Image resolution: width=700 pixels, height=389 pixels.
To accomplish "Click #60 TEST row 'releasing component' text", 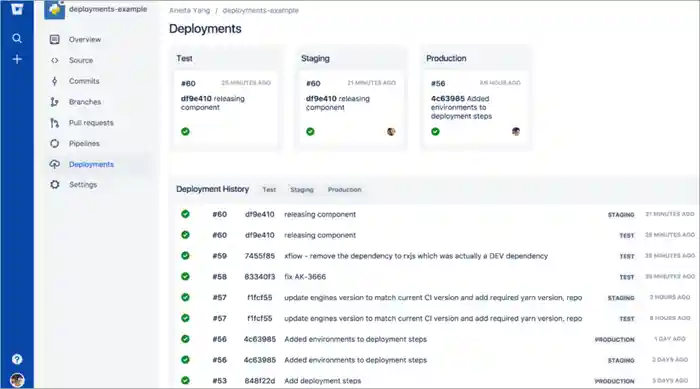I will click(x=320, y=235).
